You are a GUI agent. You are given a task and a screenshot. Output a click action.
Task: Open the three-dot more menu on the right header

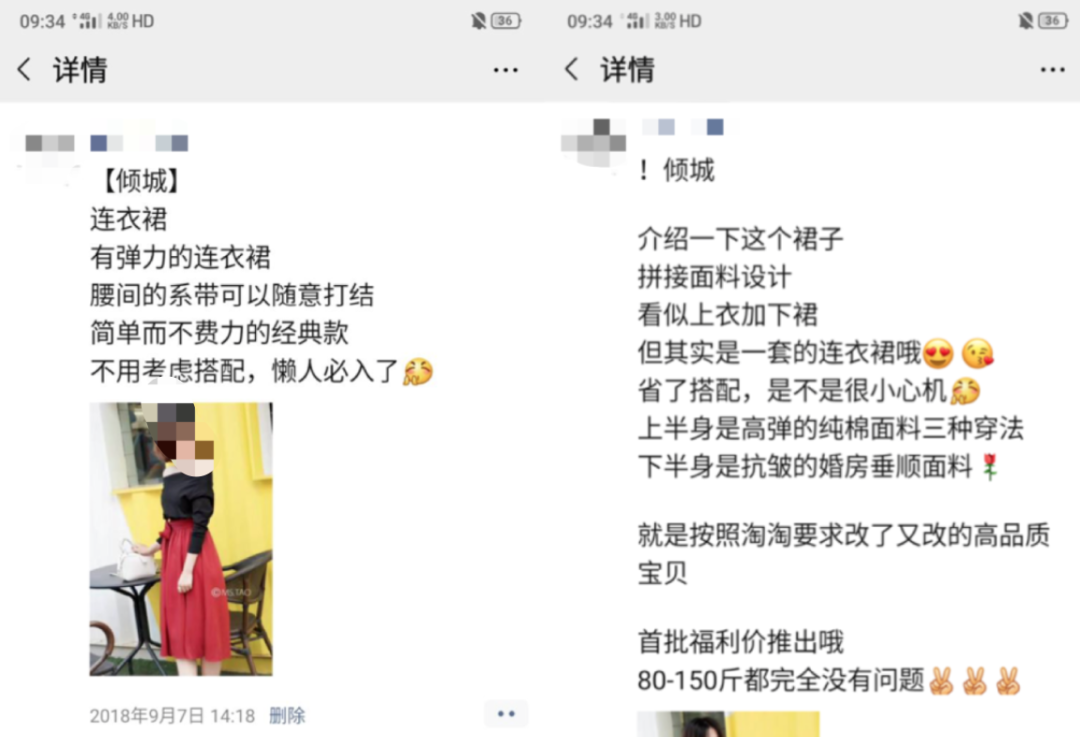[x=1052, y=70]
